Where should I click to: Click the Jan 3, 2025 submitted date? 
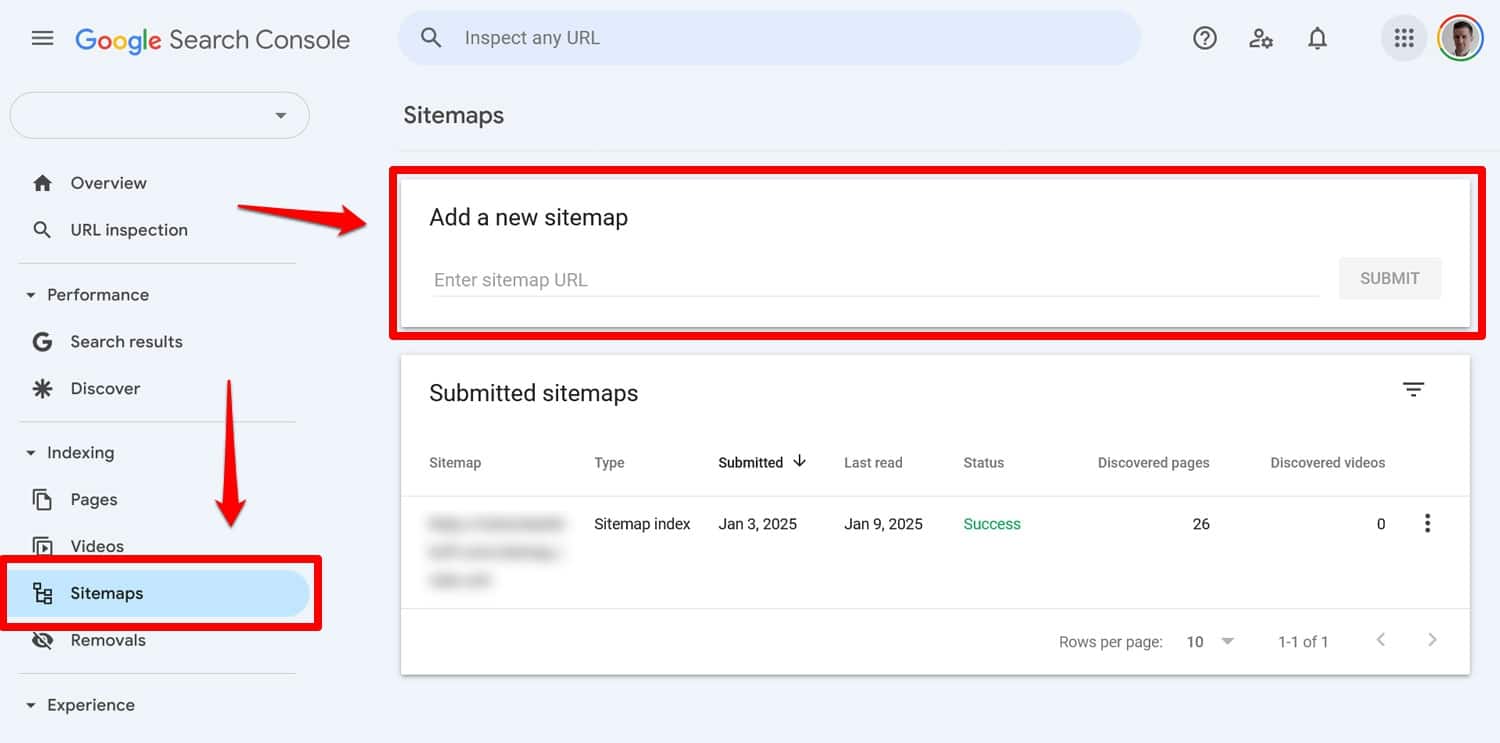(x=757, y=524)
